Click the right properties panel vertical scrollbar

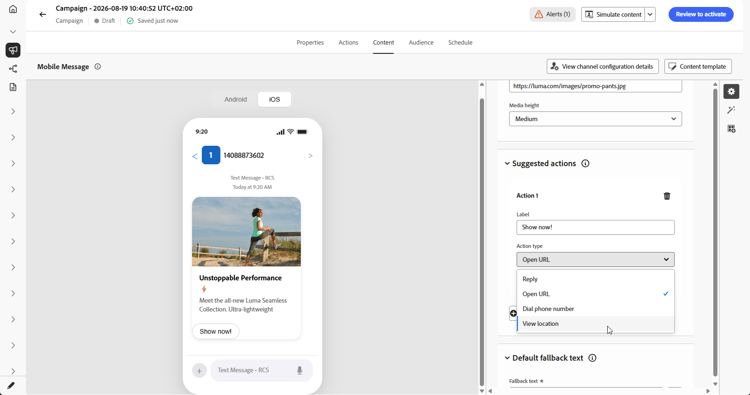click(715, 232)
